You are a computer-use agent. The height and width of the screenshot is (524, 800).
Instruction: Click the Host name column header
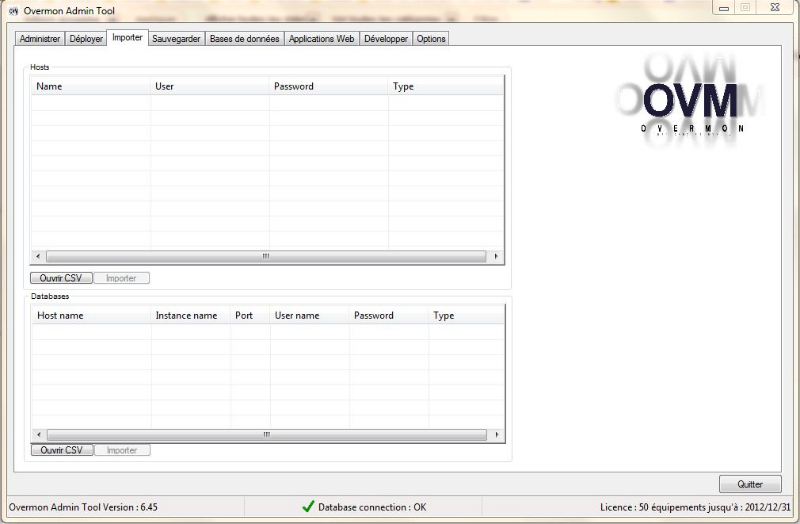click(92, 315)
